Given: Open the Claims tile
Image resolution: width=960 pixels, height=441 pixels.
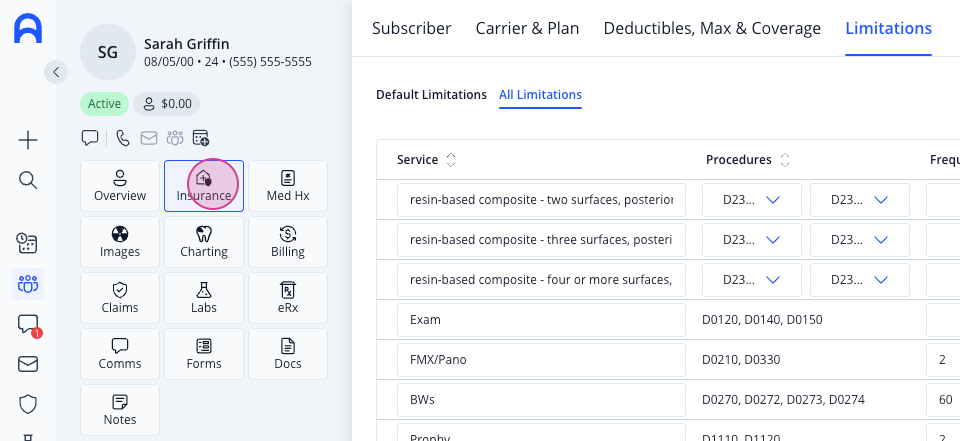Looking at the screenshot, I should coord(120,298).
